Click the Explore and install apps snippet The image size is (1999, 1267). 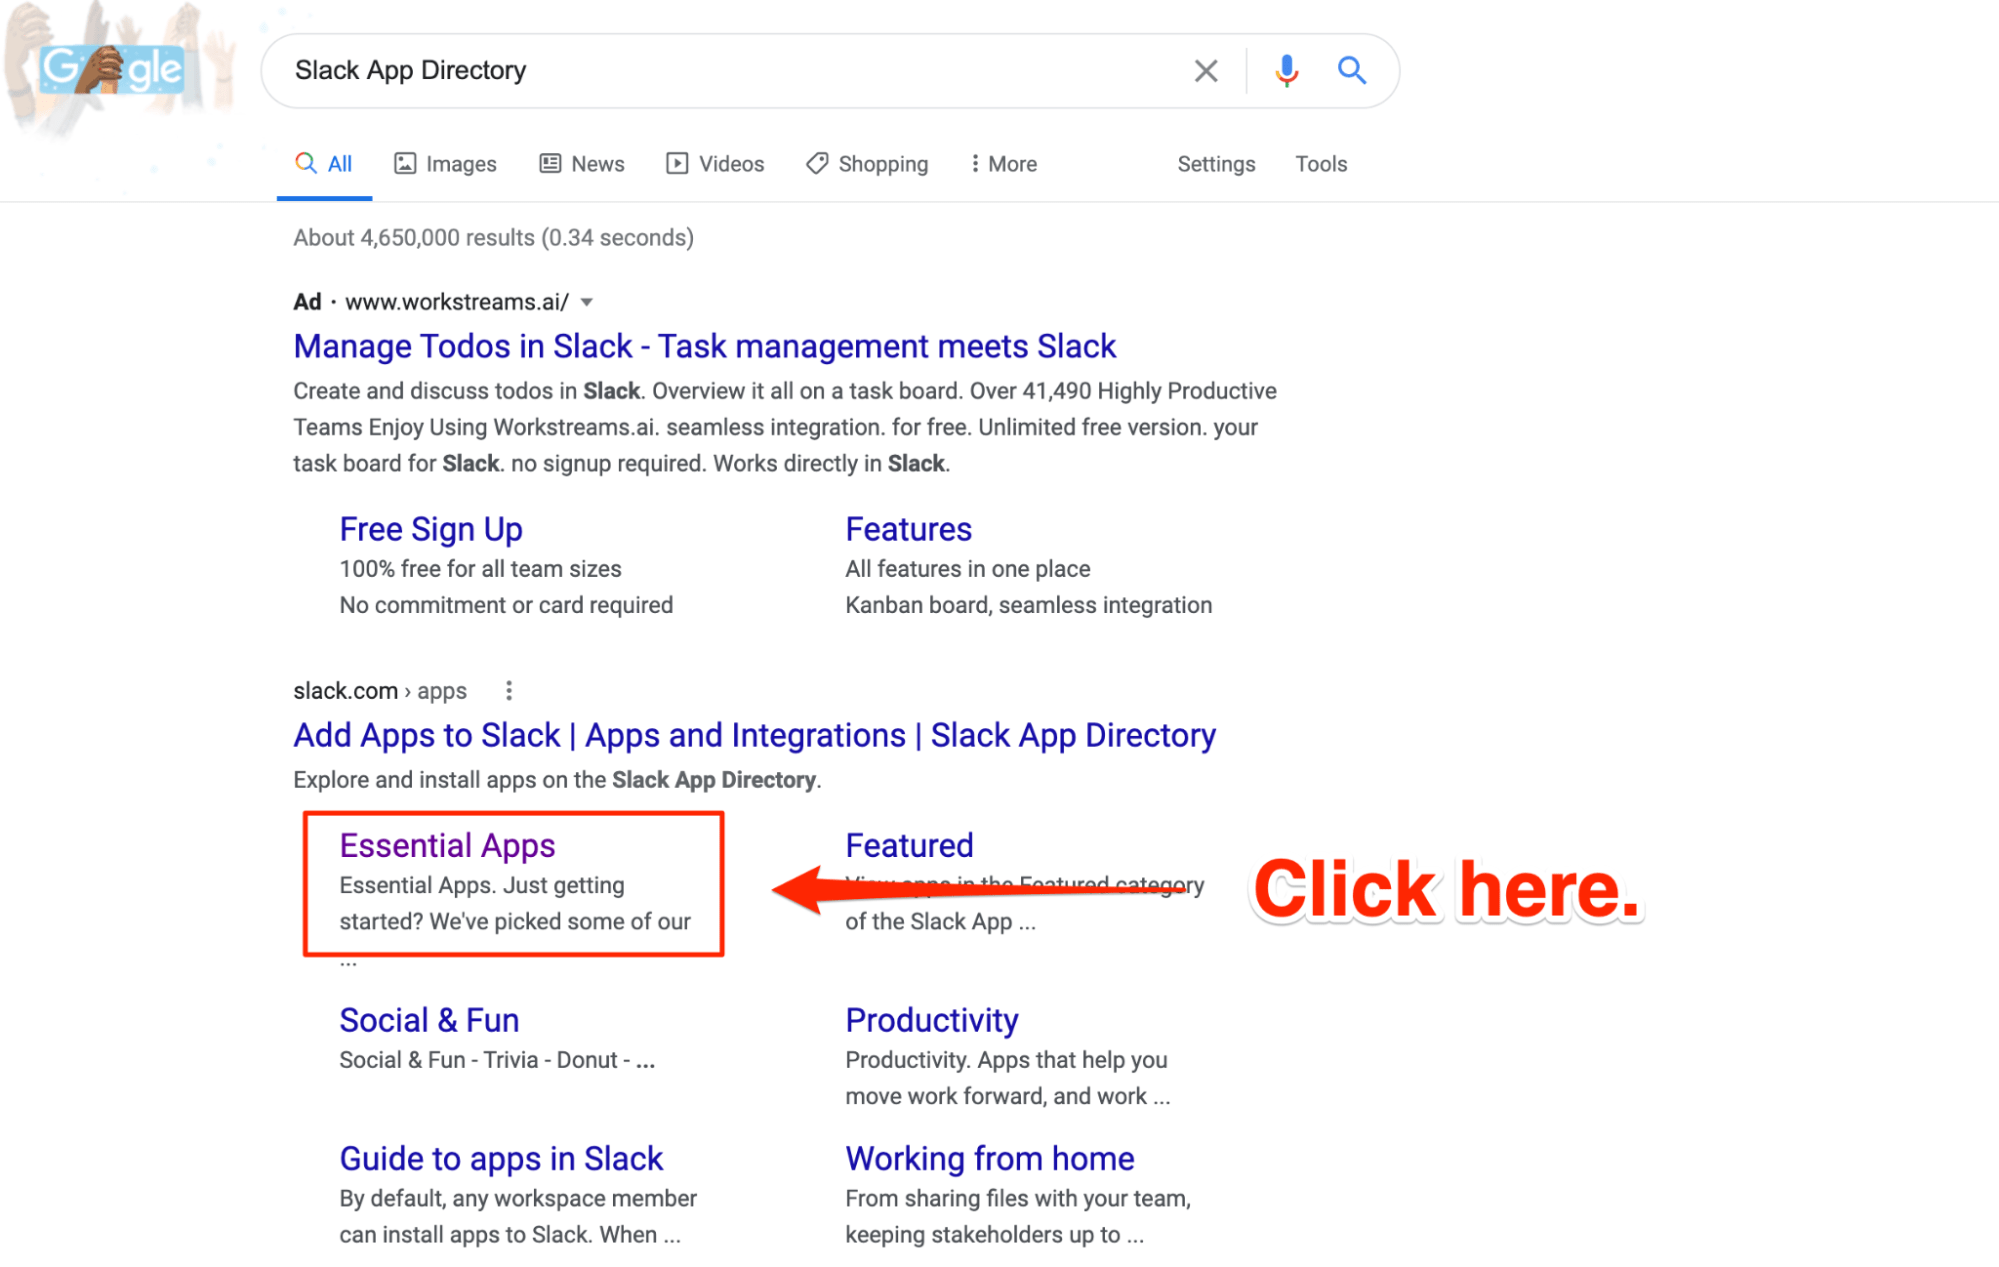pyautogui.click(x=557, y=780)
